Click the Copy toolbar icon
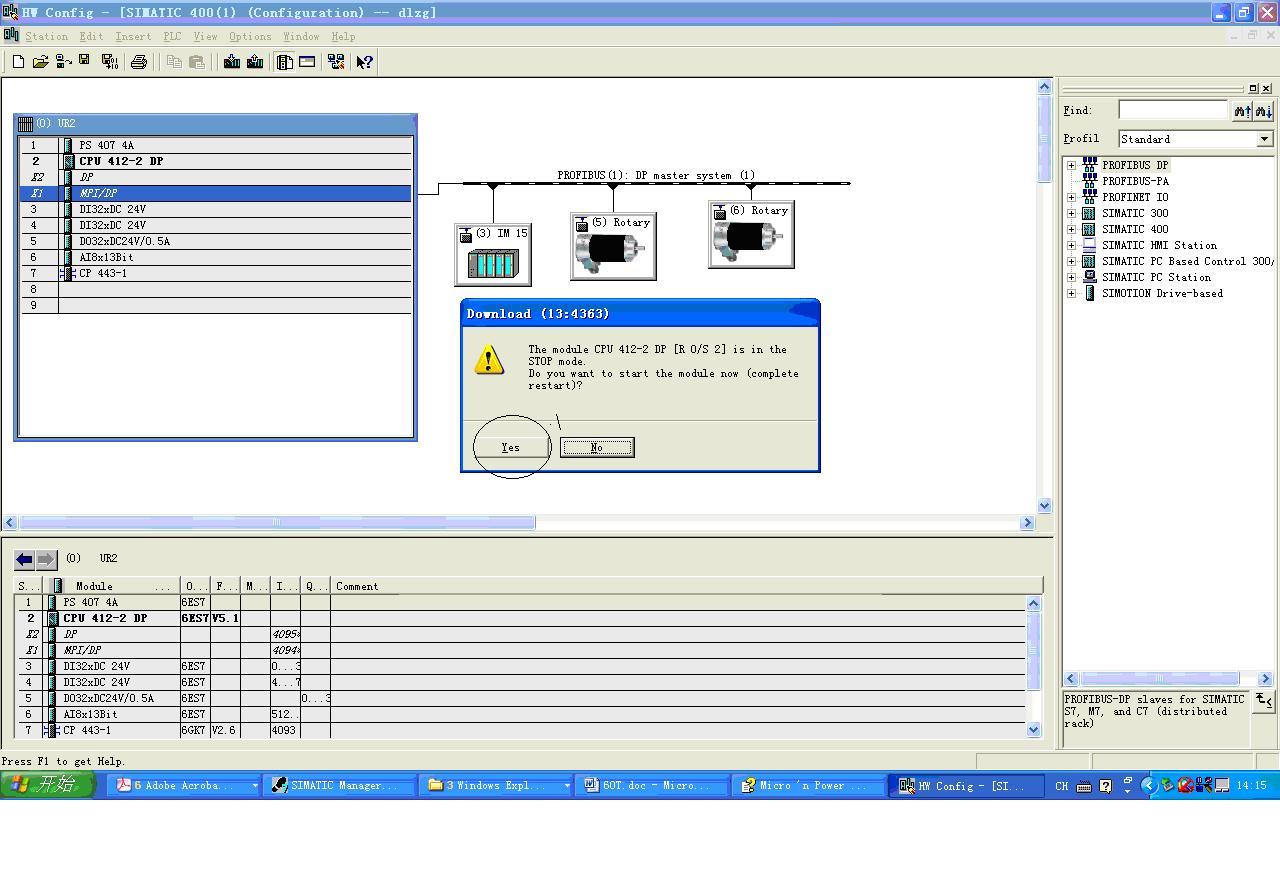This screenshot has width=1280, height=889. [174, 62]
